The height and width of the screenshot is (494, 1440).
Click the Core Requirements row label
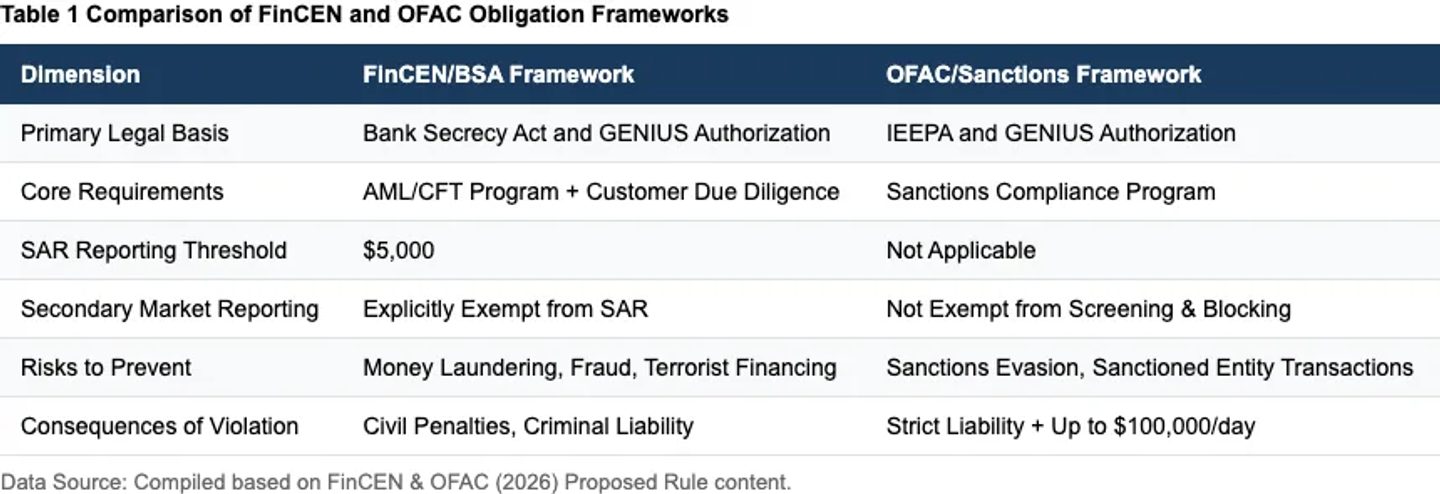coord(122,192)
